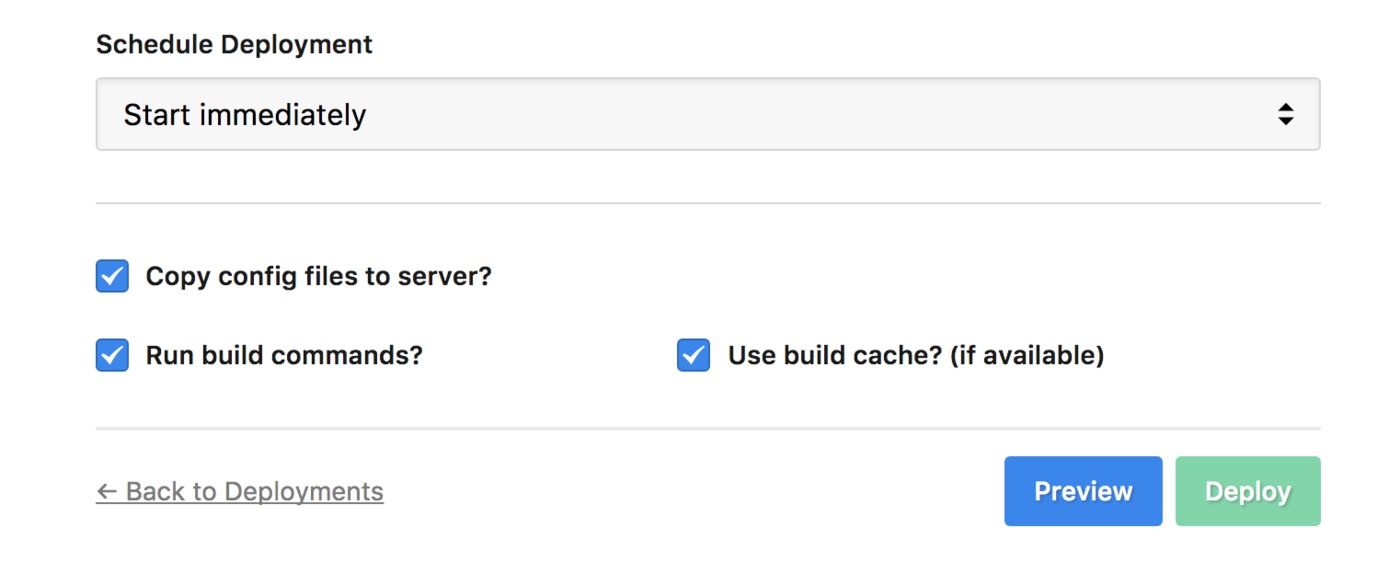Screen dimensions: 1400x574
Task: Toggle the Use build cache checkbox
Action: [x=694, y=355]
